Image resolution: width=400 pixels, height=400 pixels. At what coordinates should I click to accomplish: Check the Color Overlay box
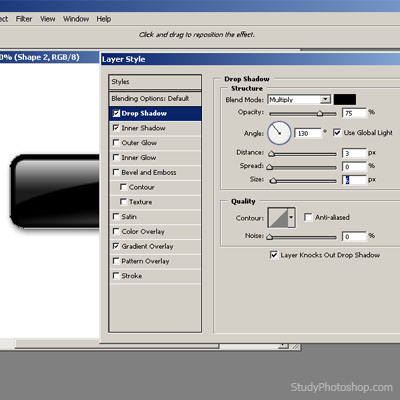(x=116, y=231)
